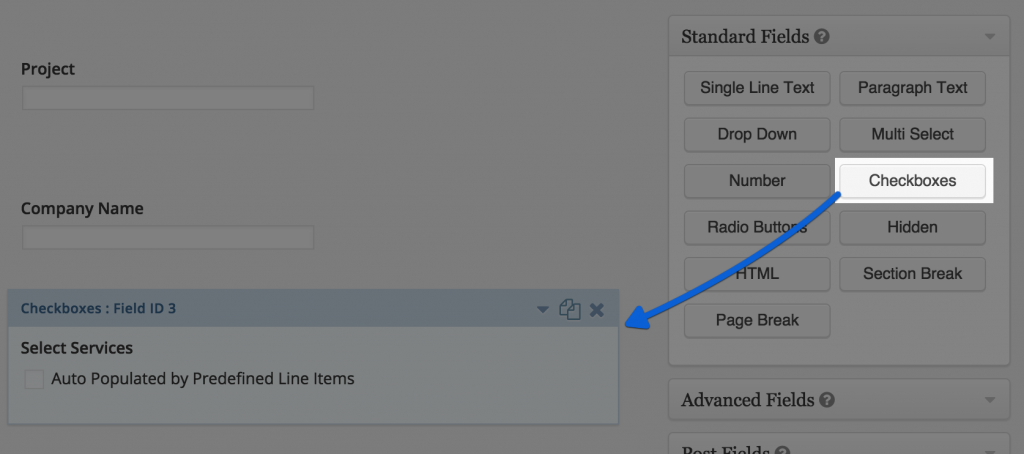Image resolution: width=1024 pixels, height=454 pixels.
Task: Click into the Project text input
Action: click(168, 98)
